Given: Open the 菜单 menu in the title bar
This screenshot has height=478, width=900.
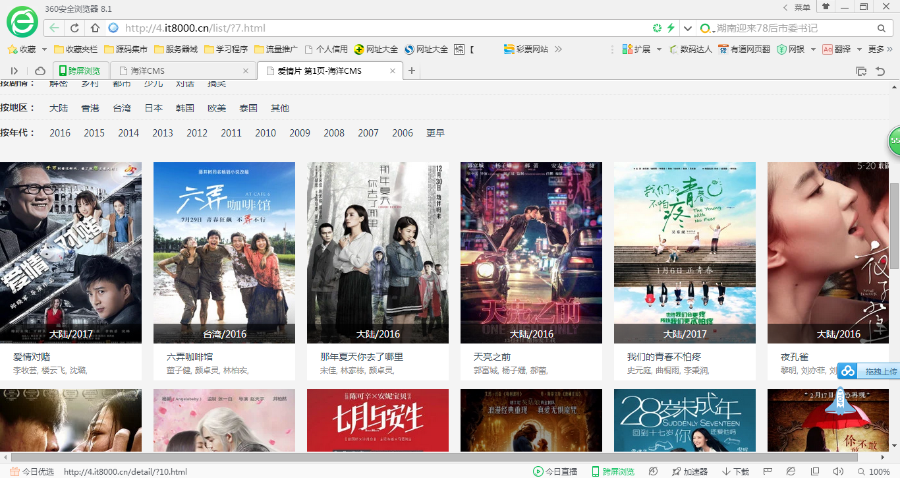Looking at the screenshot, I should [x=802, y=7].
